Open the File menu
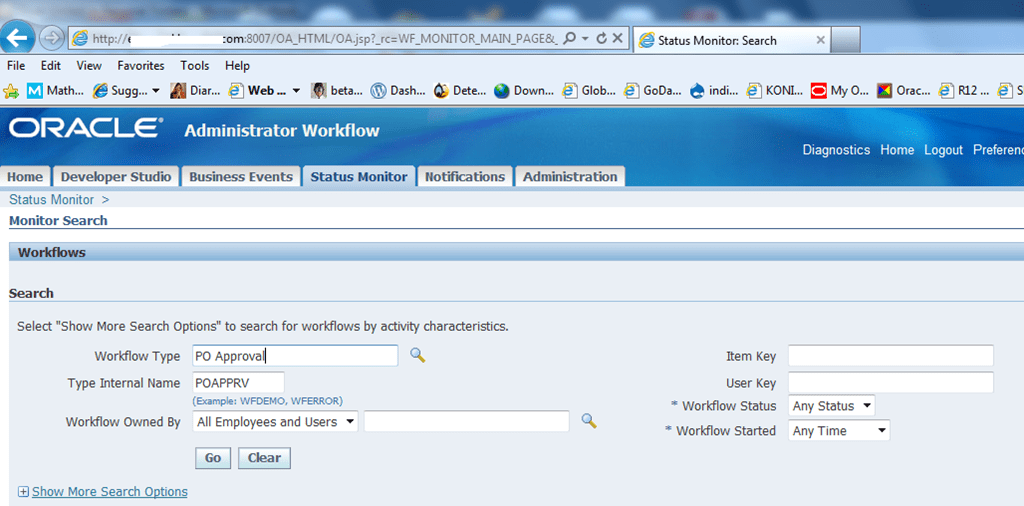 [x=16, y=66]
